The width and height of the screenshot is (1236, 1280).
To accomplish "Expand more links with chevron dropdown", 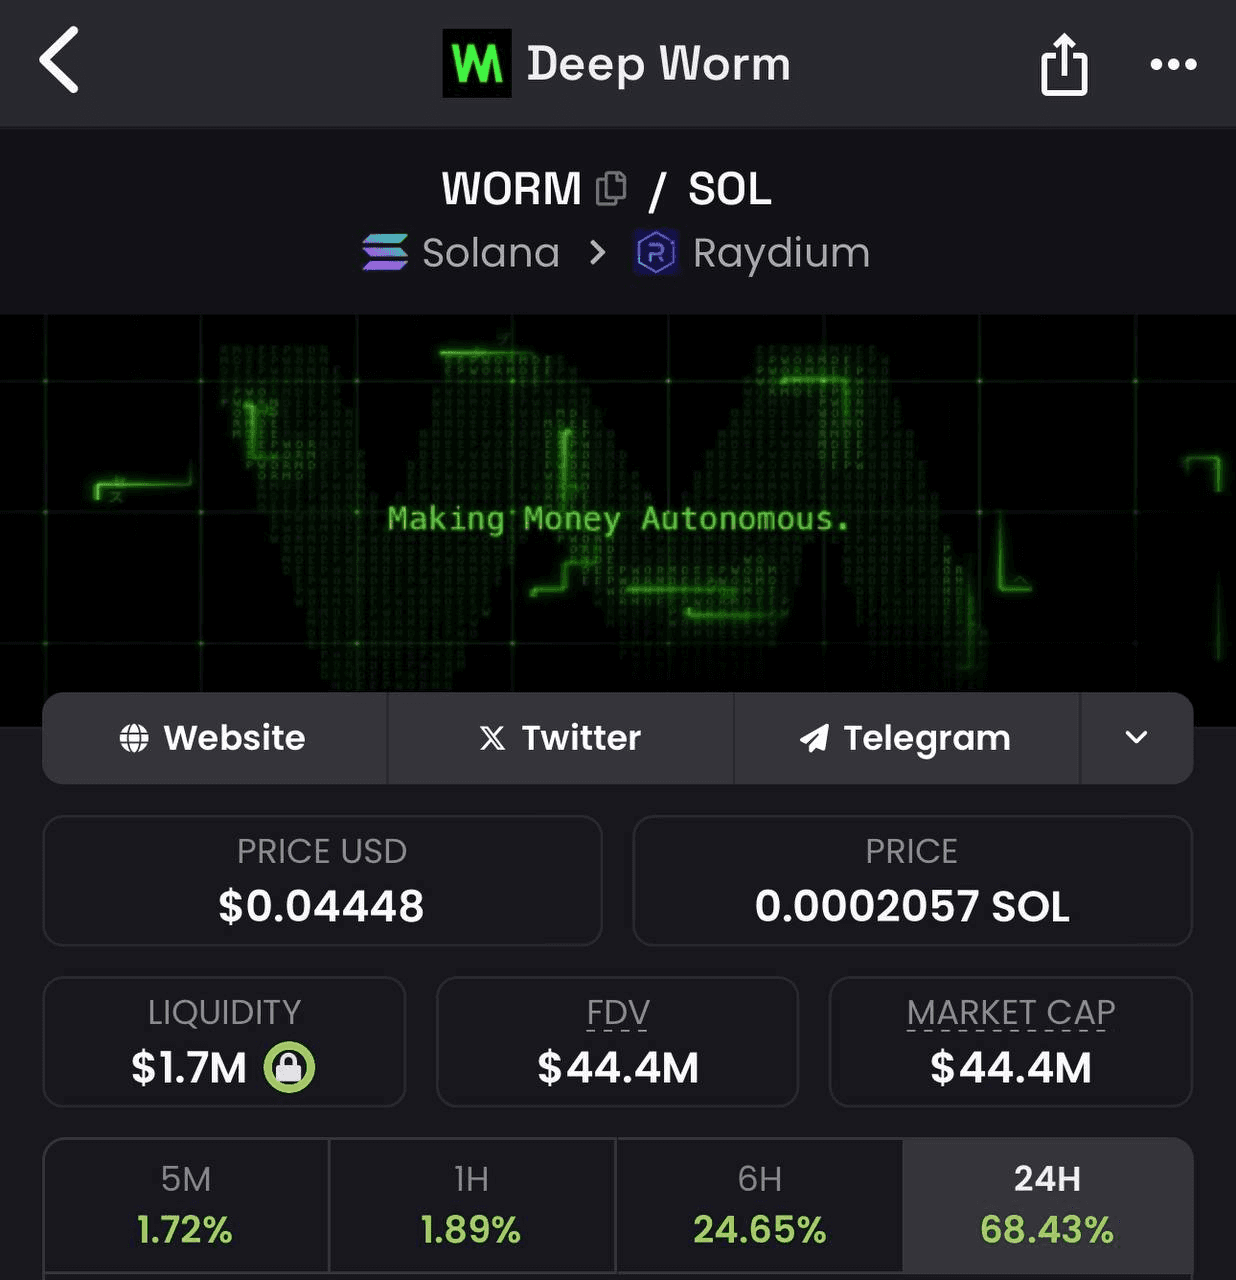I will click(x=1136, y=738).
